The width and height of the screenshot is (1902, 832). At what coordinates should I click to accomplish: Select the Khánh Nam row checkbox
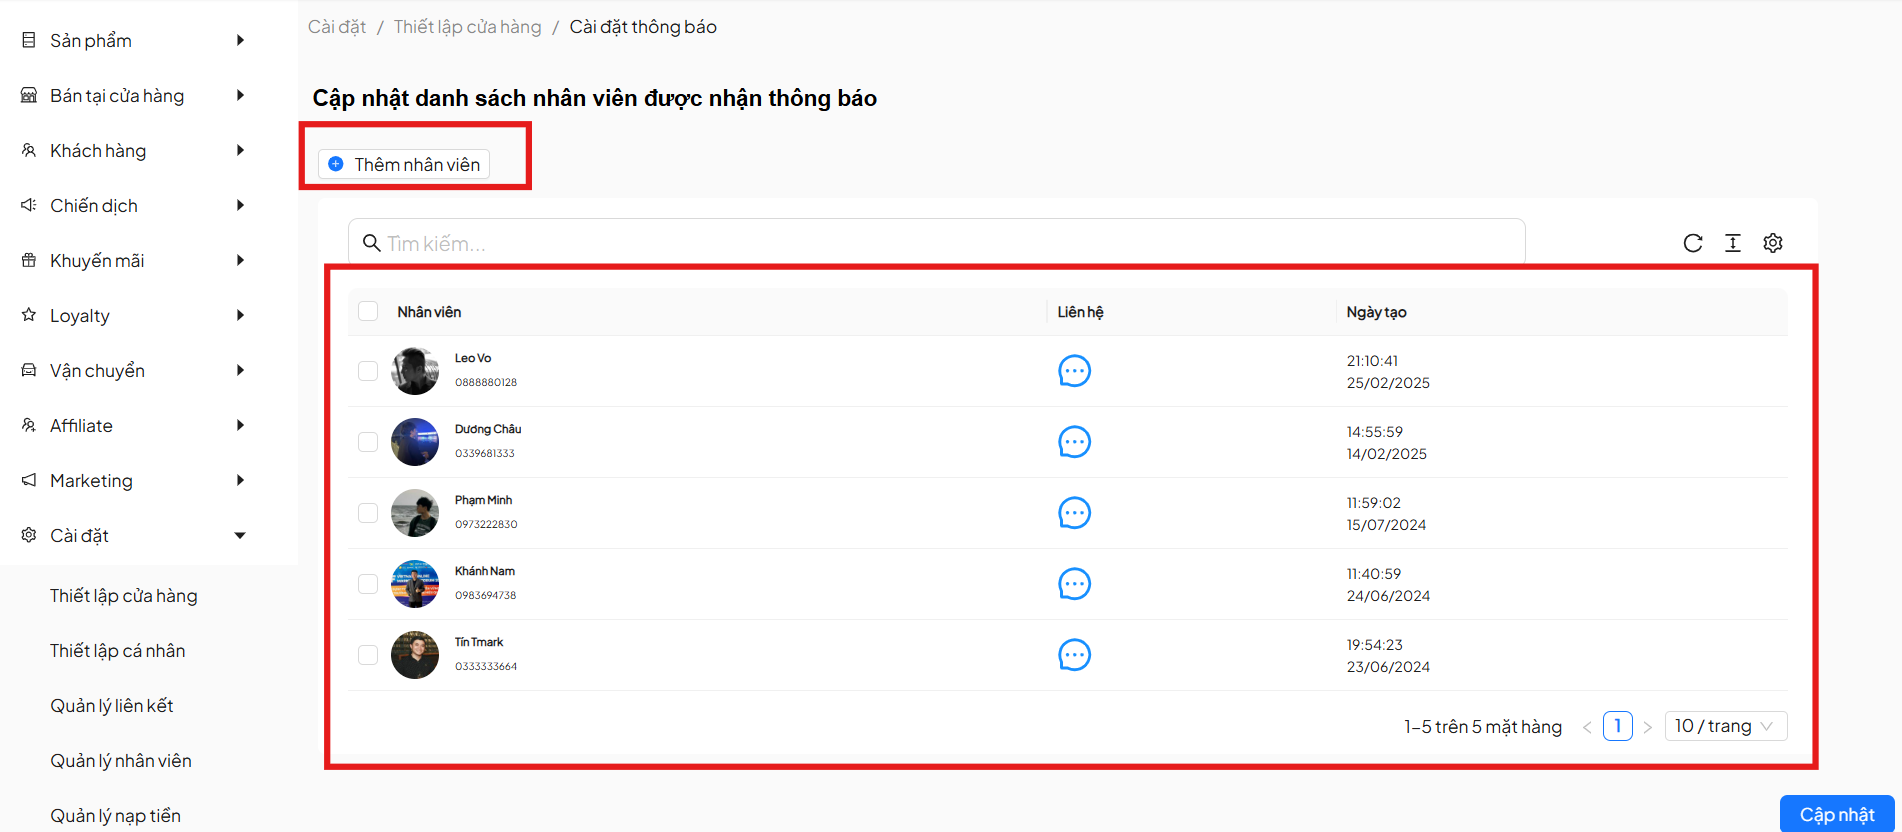[368, 584]
